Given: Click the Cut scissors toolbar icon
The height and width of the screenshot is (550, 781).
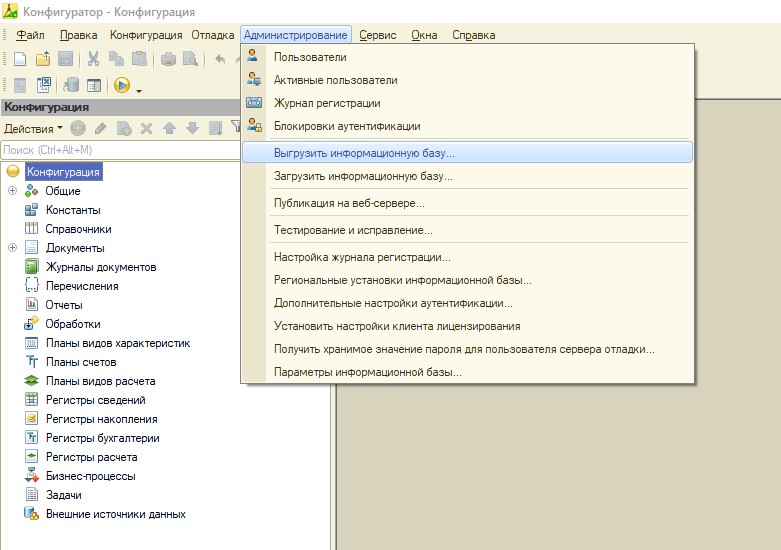Looking at the screenshot, I should tap(93, 60).
